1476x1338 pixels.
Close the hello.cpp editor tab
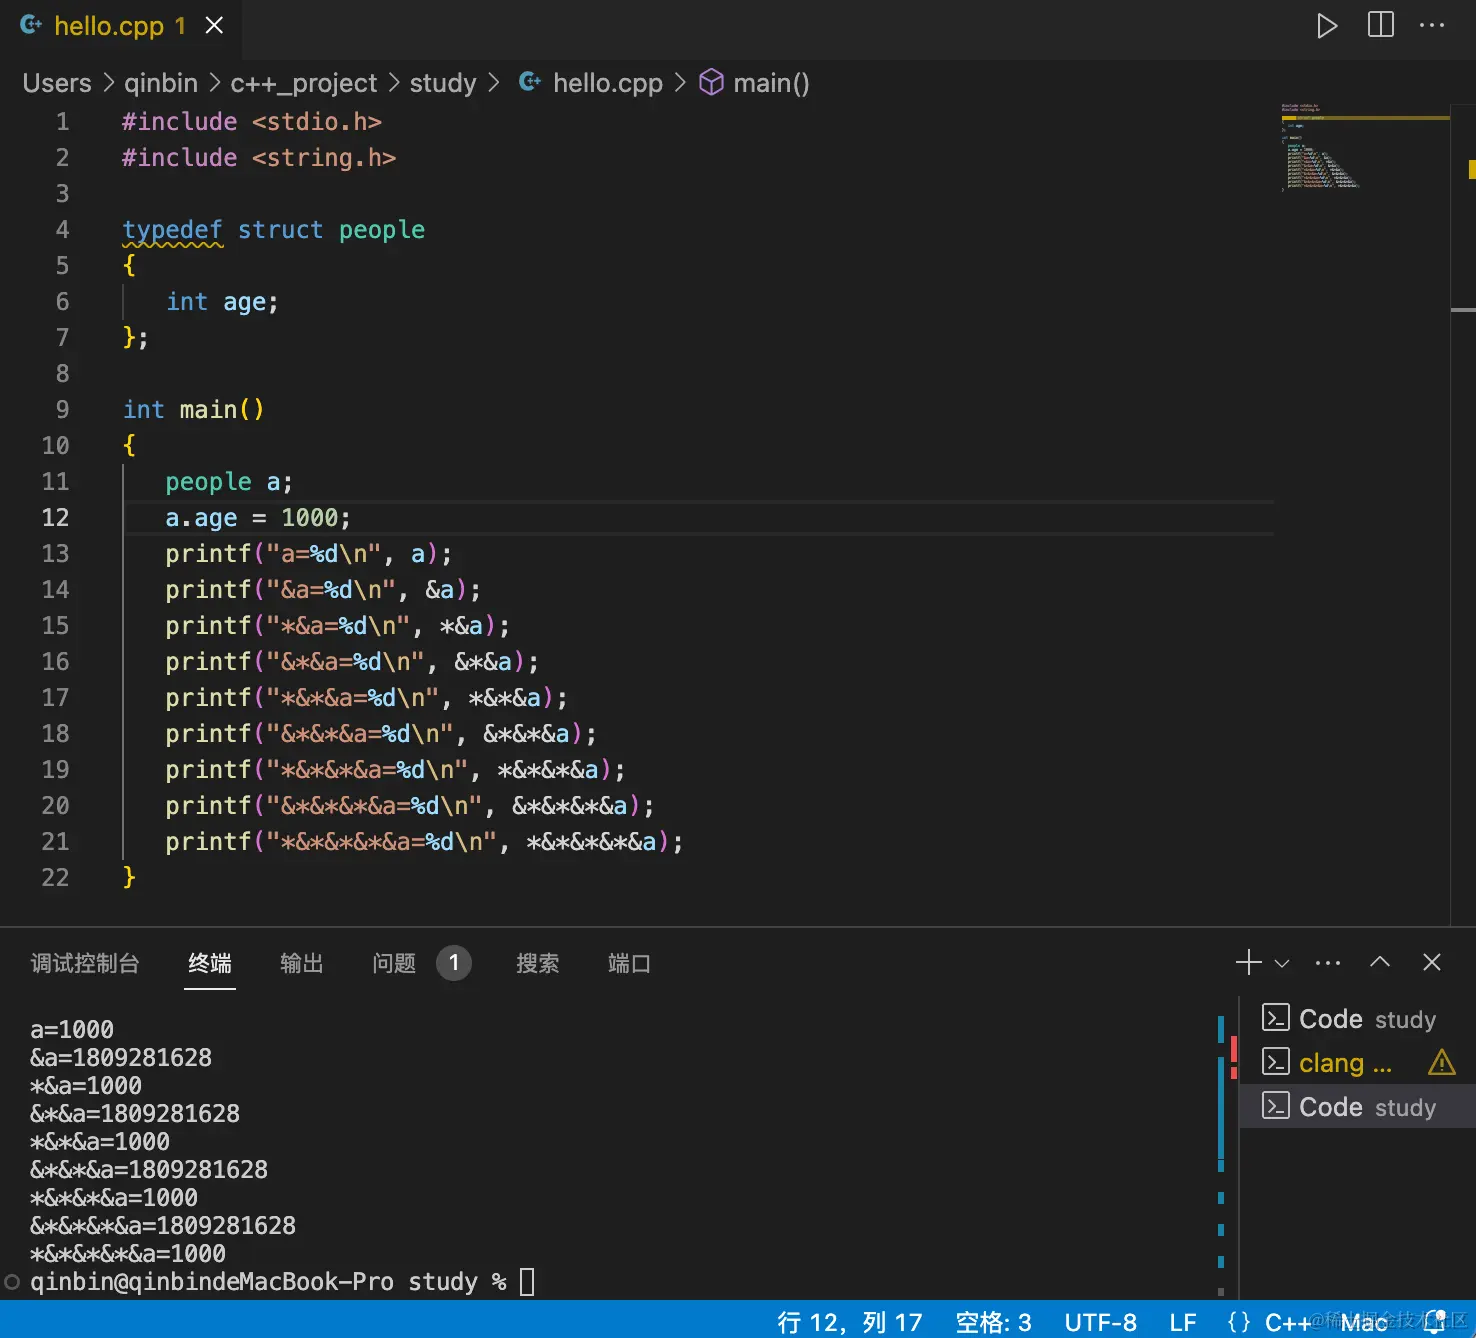click(x=214, y=26)
